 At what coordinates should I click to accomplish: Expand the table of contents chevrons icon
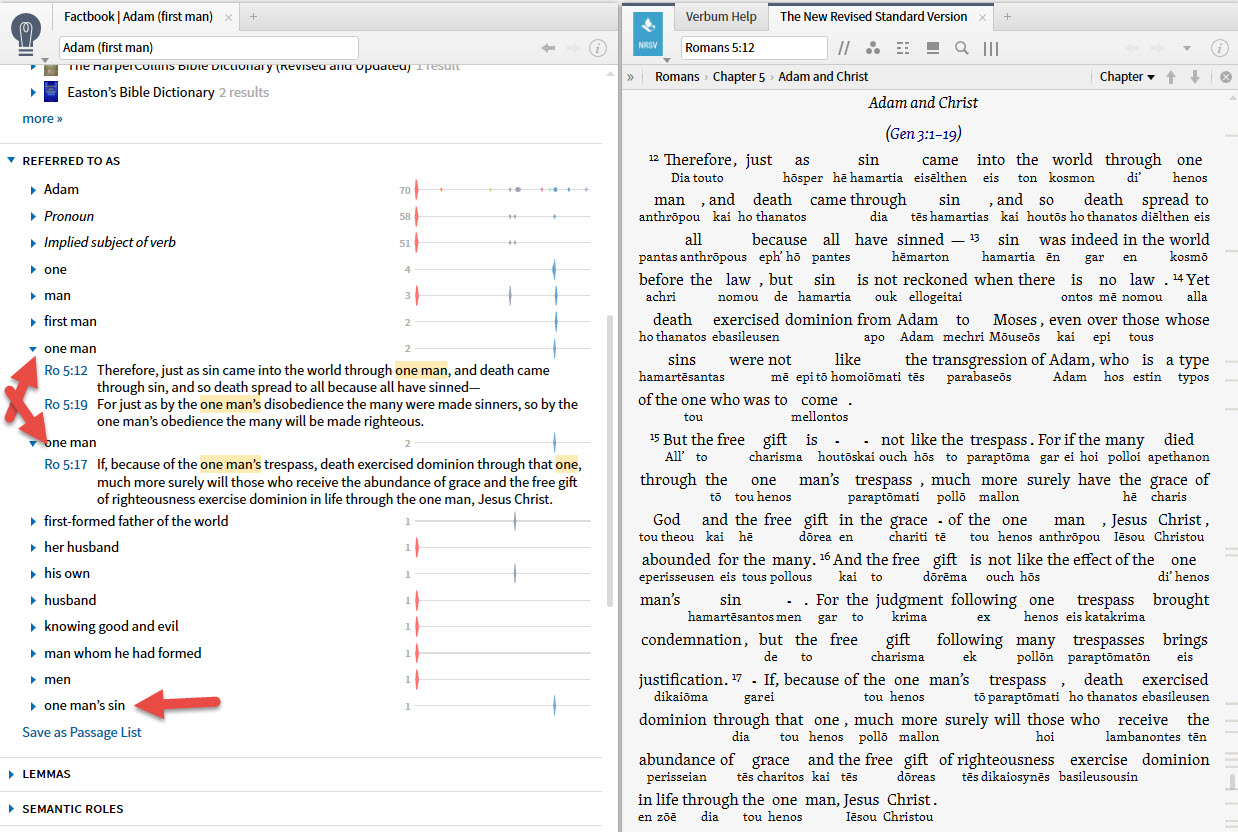(x=631, y=77)
